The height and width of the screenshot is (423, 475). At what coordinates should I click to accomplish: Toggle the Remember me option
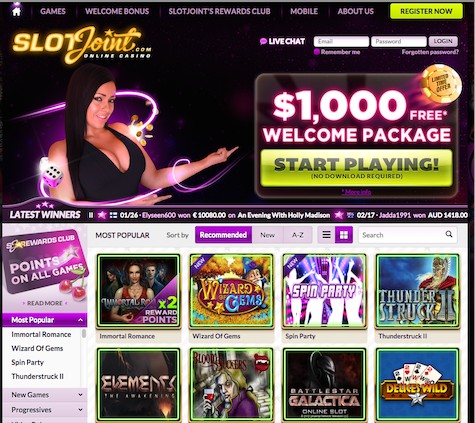click(x=317, y=52)
